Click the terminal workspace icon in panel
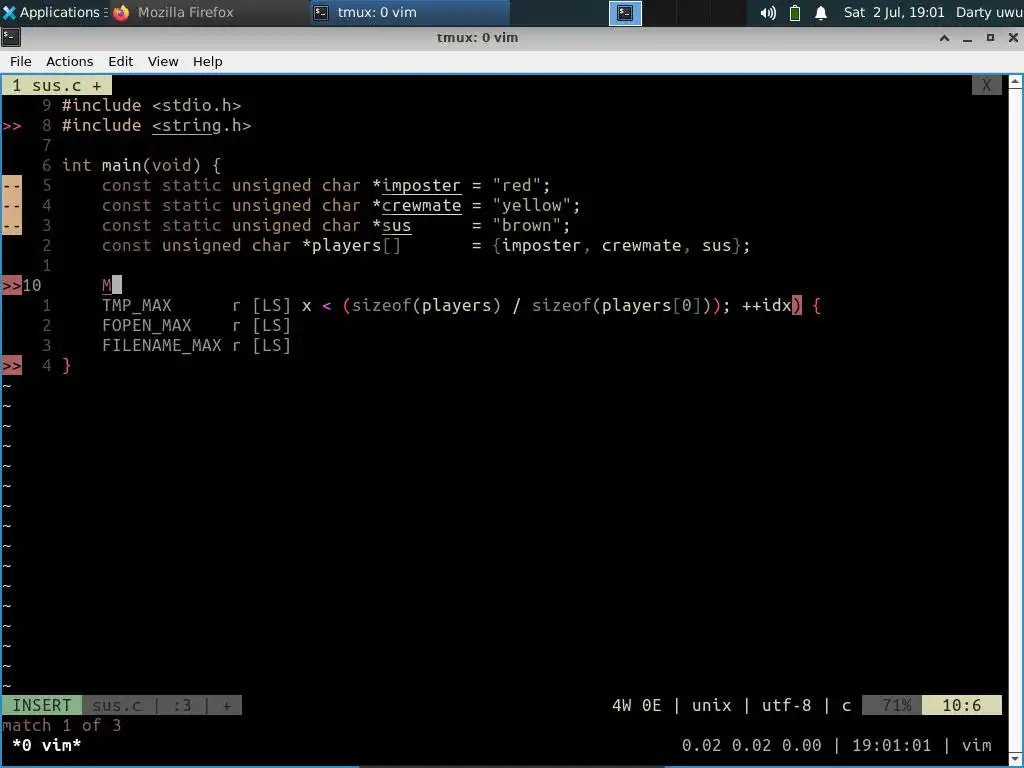 pyautogui.click(x=625, y=12)
